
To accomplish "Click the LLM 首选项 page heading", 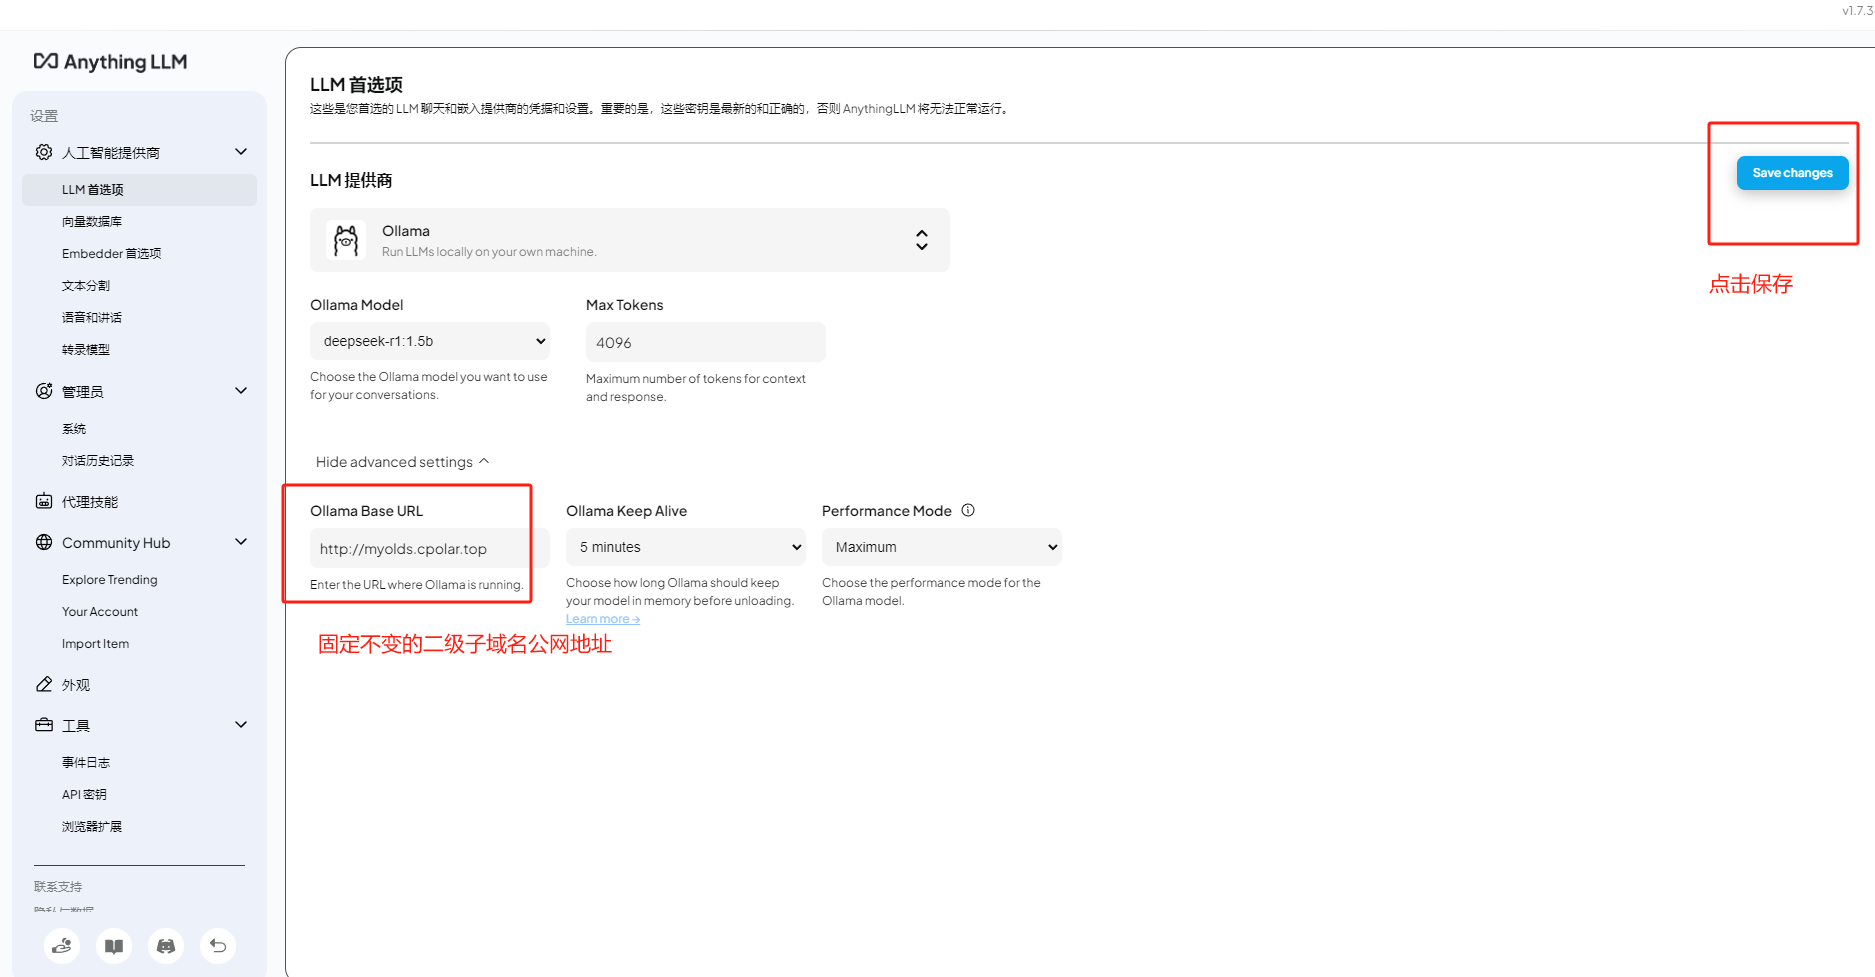I will point(356,85).
